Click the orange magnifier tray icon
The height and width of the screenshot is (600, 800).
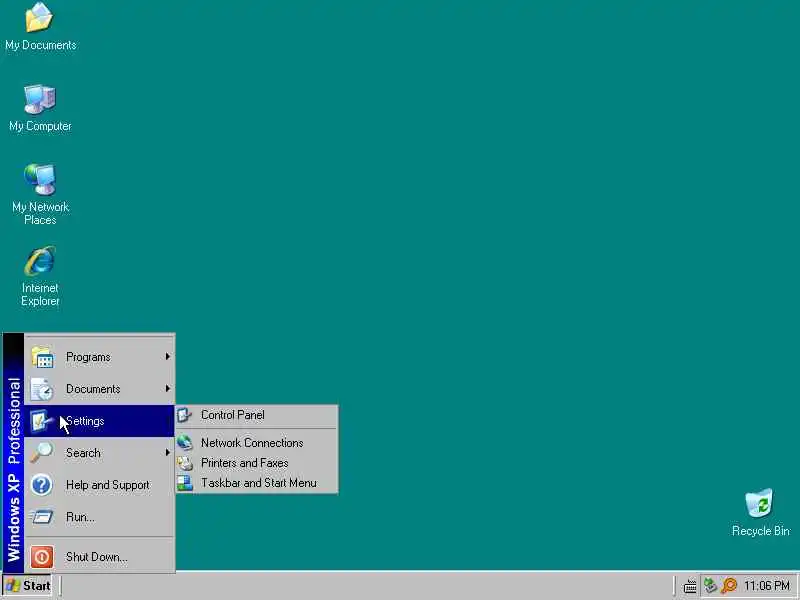(729, 585)
